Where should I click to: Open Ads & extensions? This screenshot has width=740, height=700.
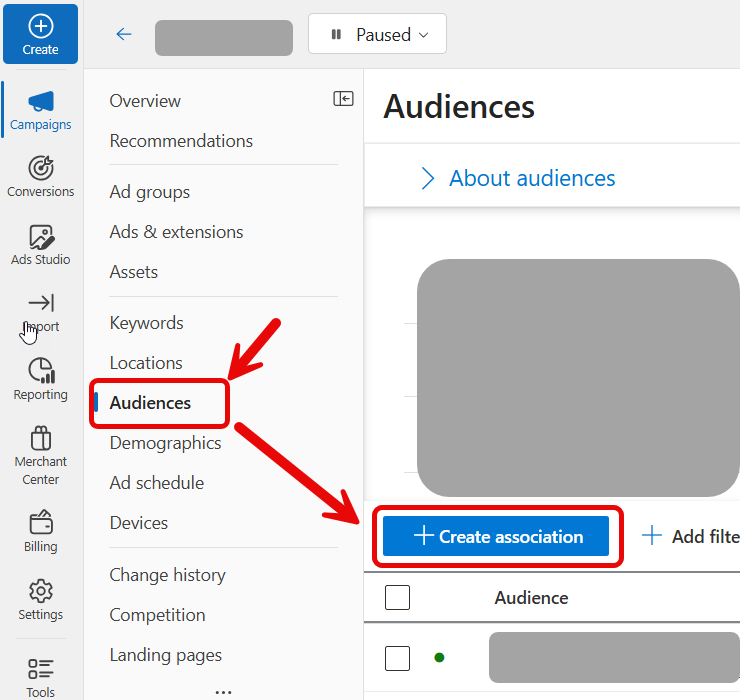pyautogui.click(x=177, y=232)
